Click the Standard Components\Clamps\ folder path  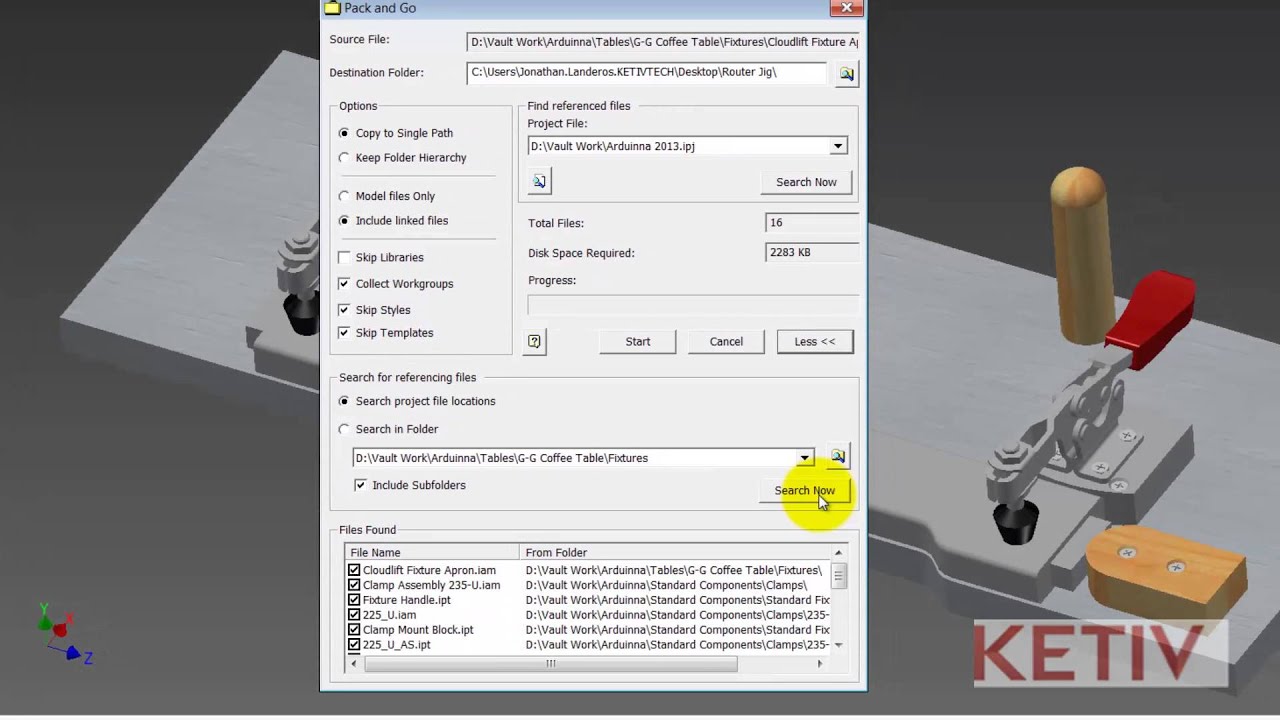(666, 585)
